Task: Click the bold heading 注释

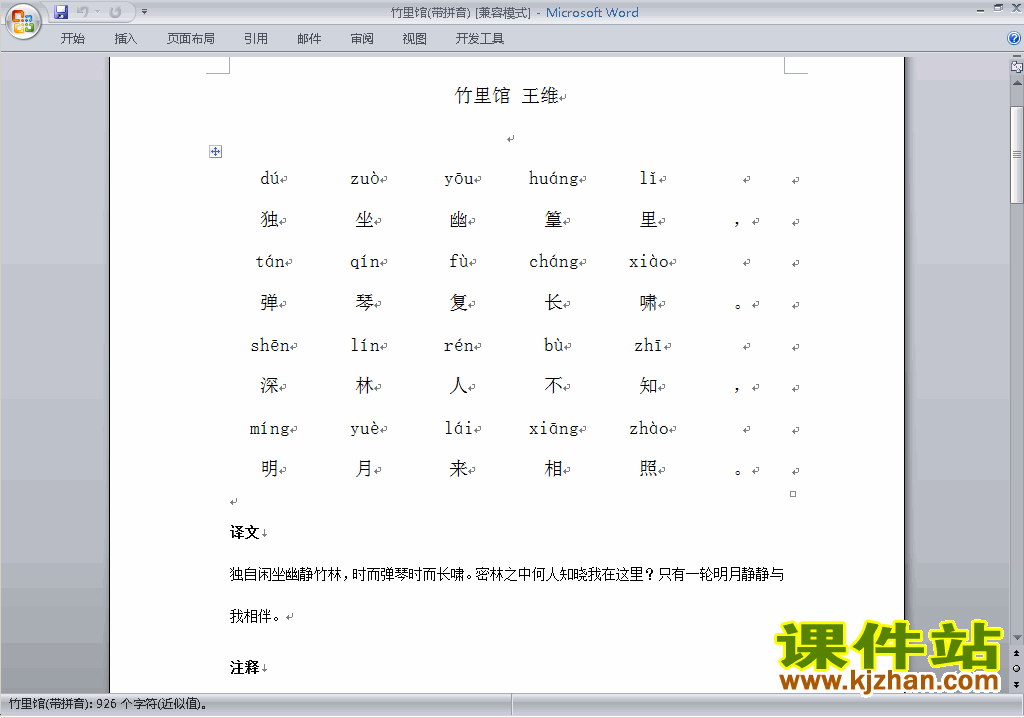Action: 244,667
